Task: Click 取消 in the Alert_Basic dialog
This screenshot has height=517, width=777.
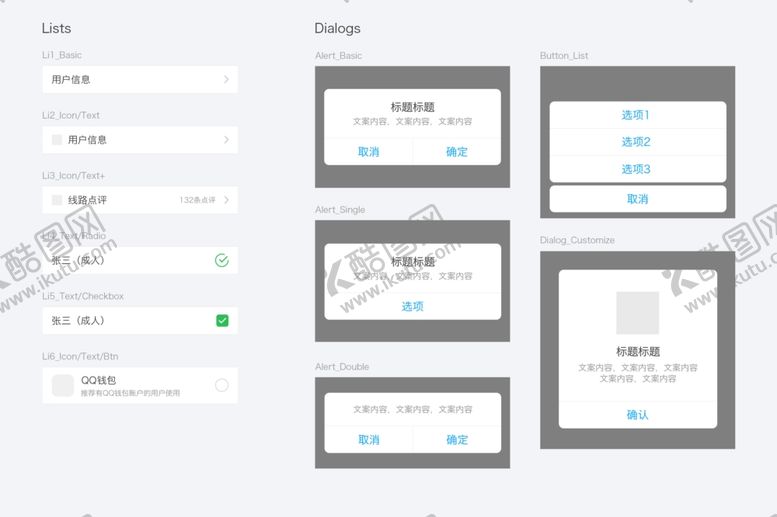Action: pyautogui.click(x=368, y=152)
